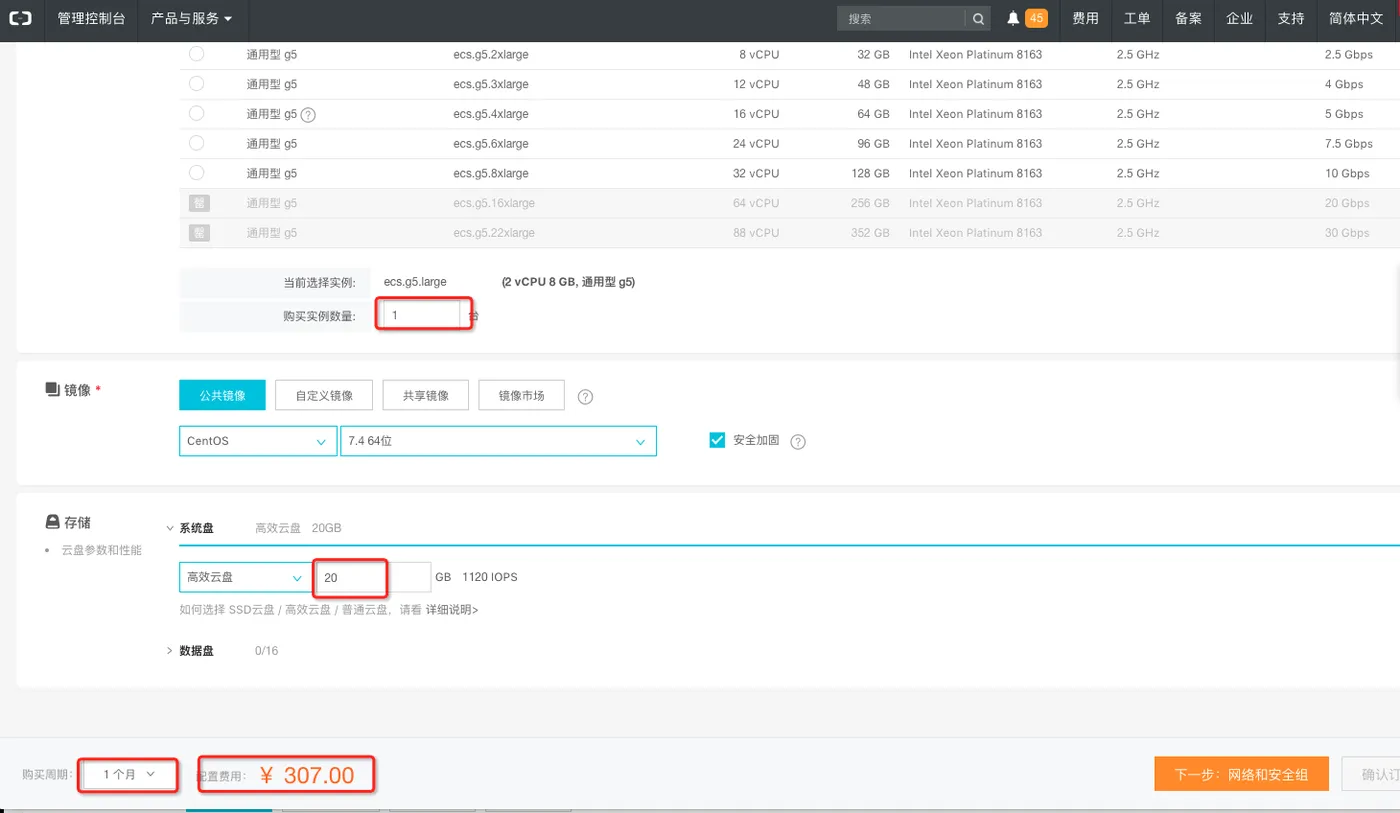Open the notifications bell icon
1400x813 pixels.
pos(1013,19)
